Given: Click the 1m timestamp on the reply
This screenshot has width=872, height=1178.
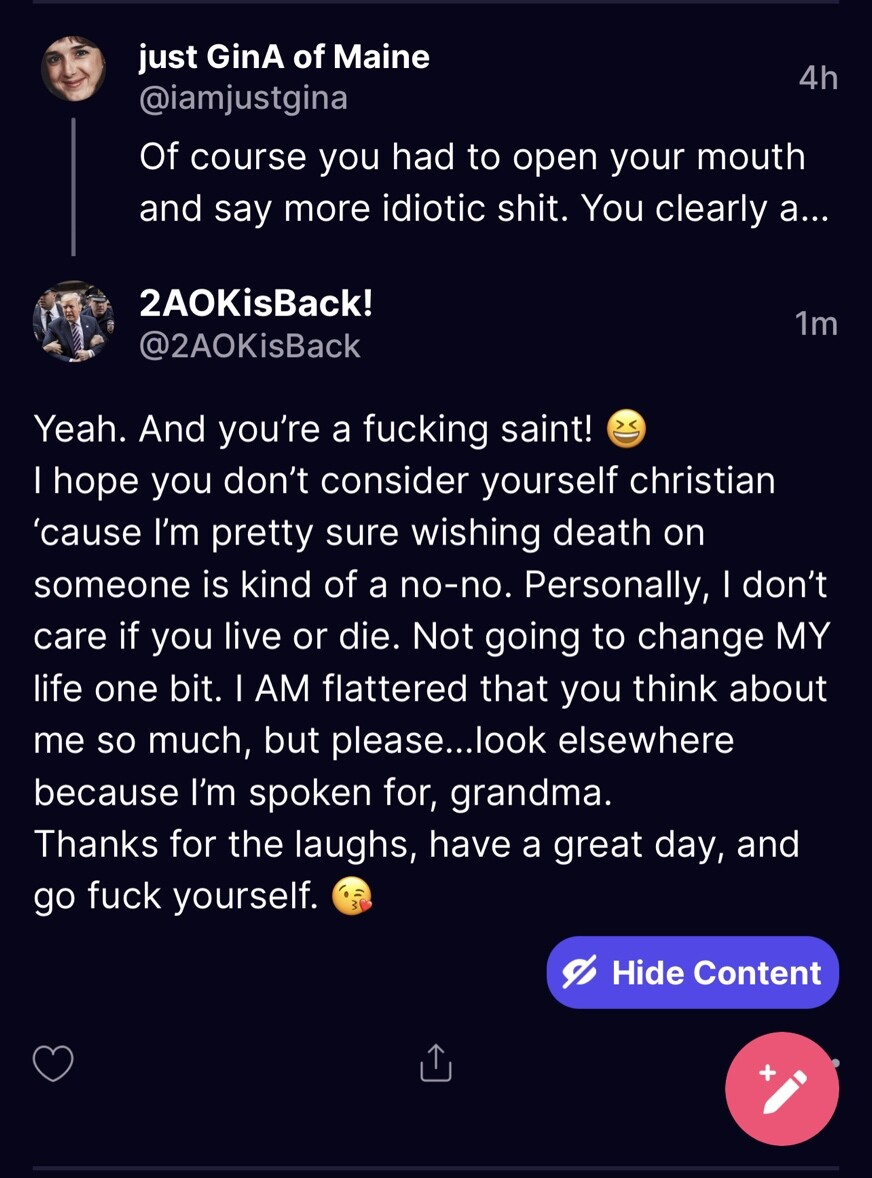Looking at the screenshot, I should click(815, 323).
